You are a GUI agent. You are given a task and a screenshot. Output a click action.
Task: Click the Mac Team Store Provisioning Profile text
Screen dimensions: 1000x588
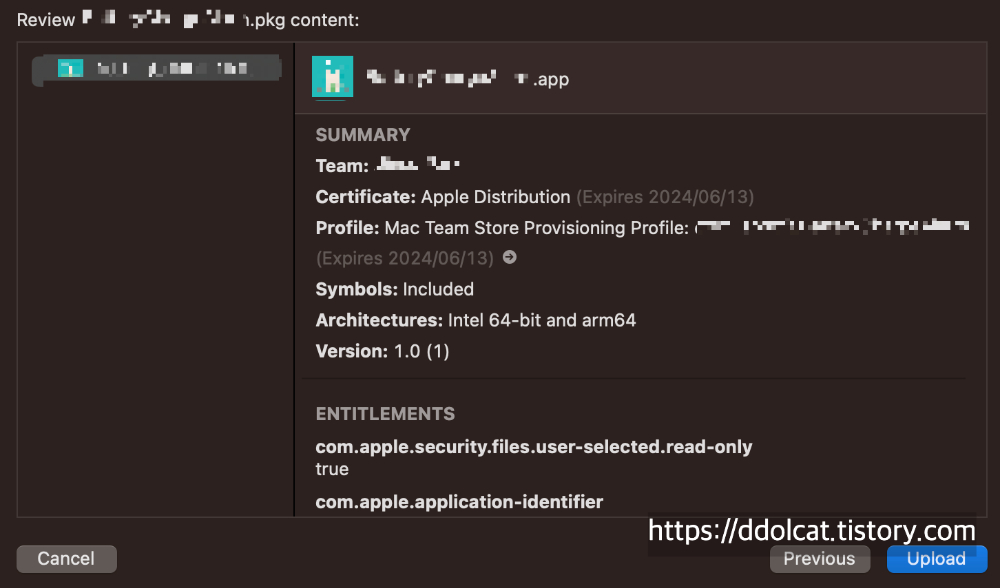point(536,228)
